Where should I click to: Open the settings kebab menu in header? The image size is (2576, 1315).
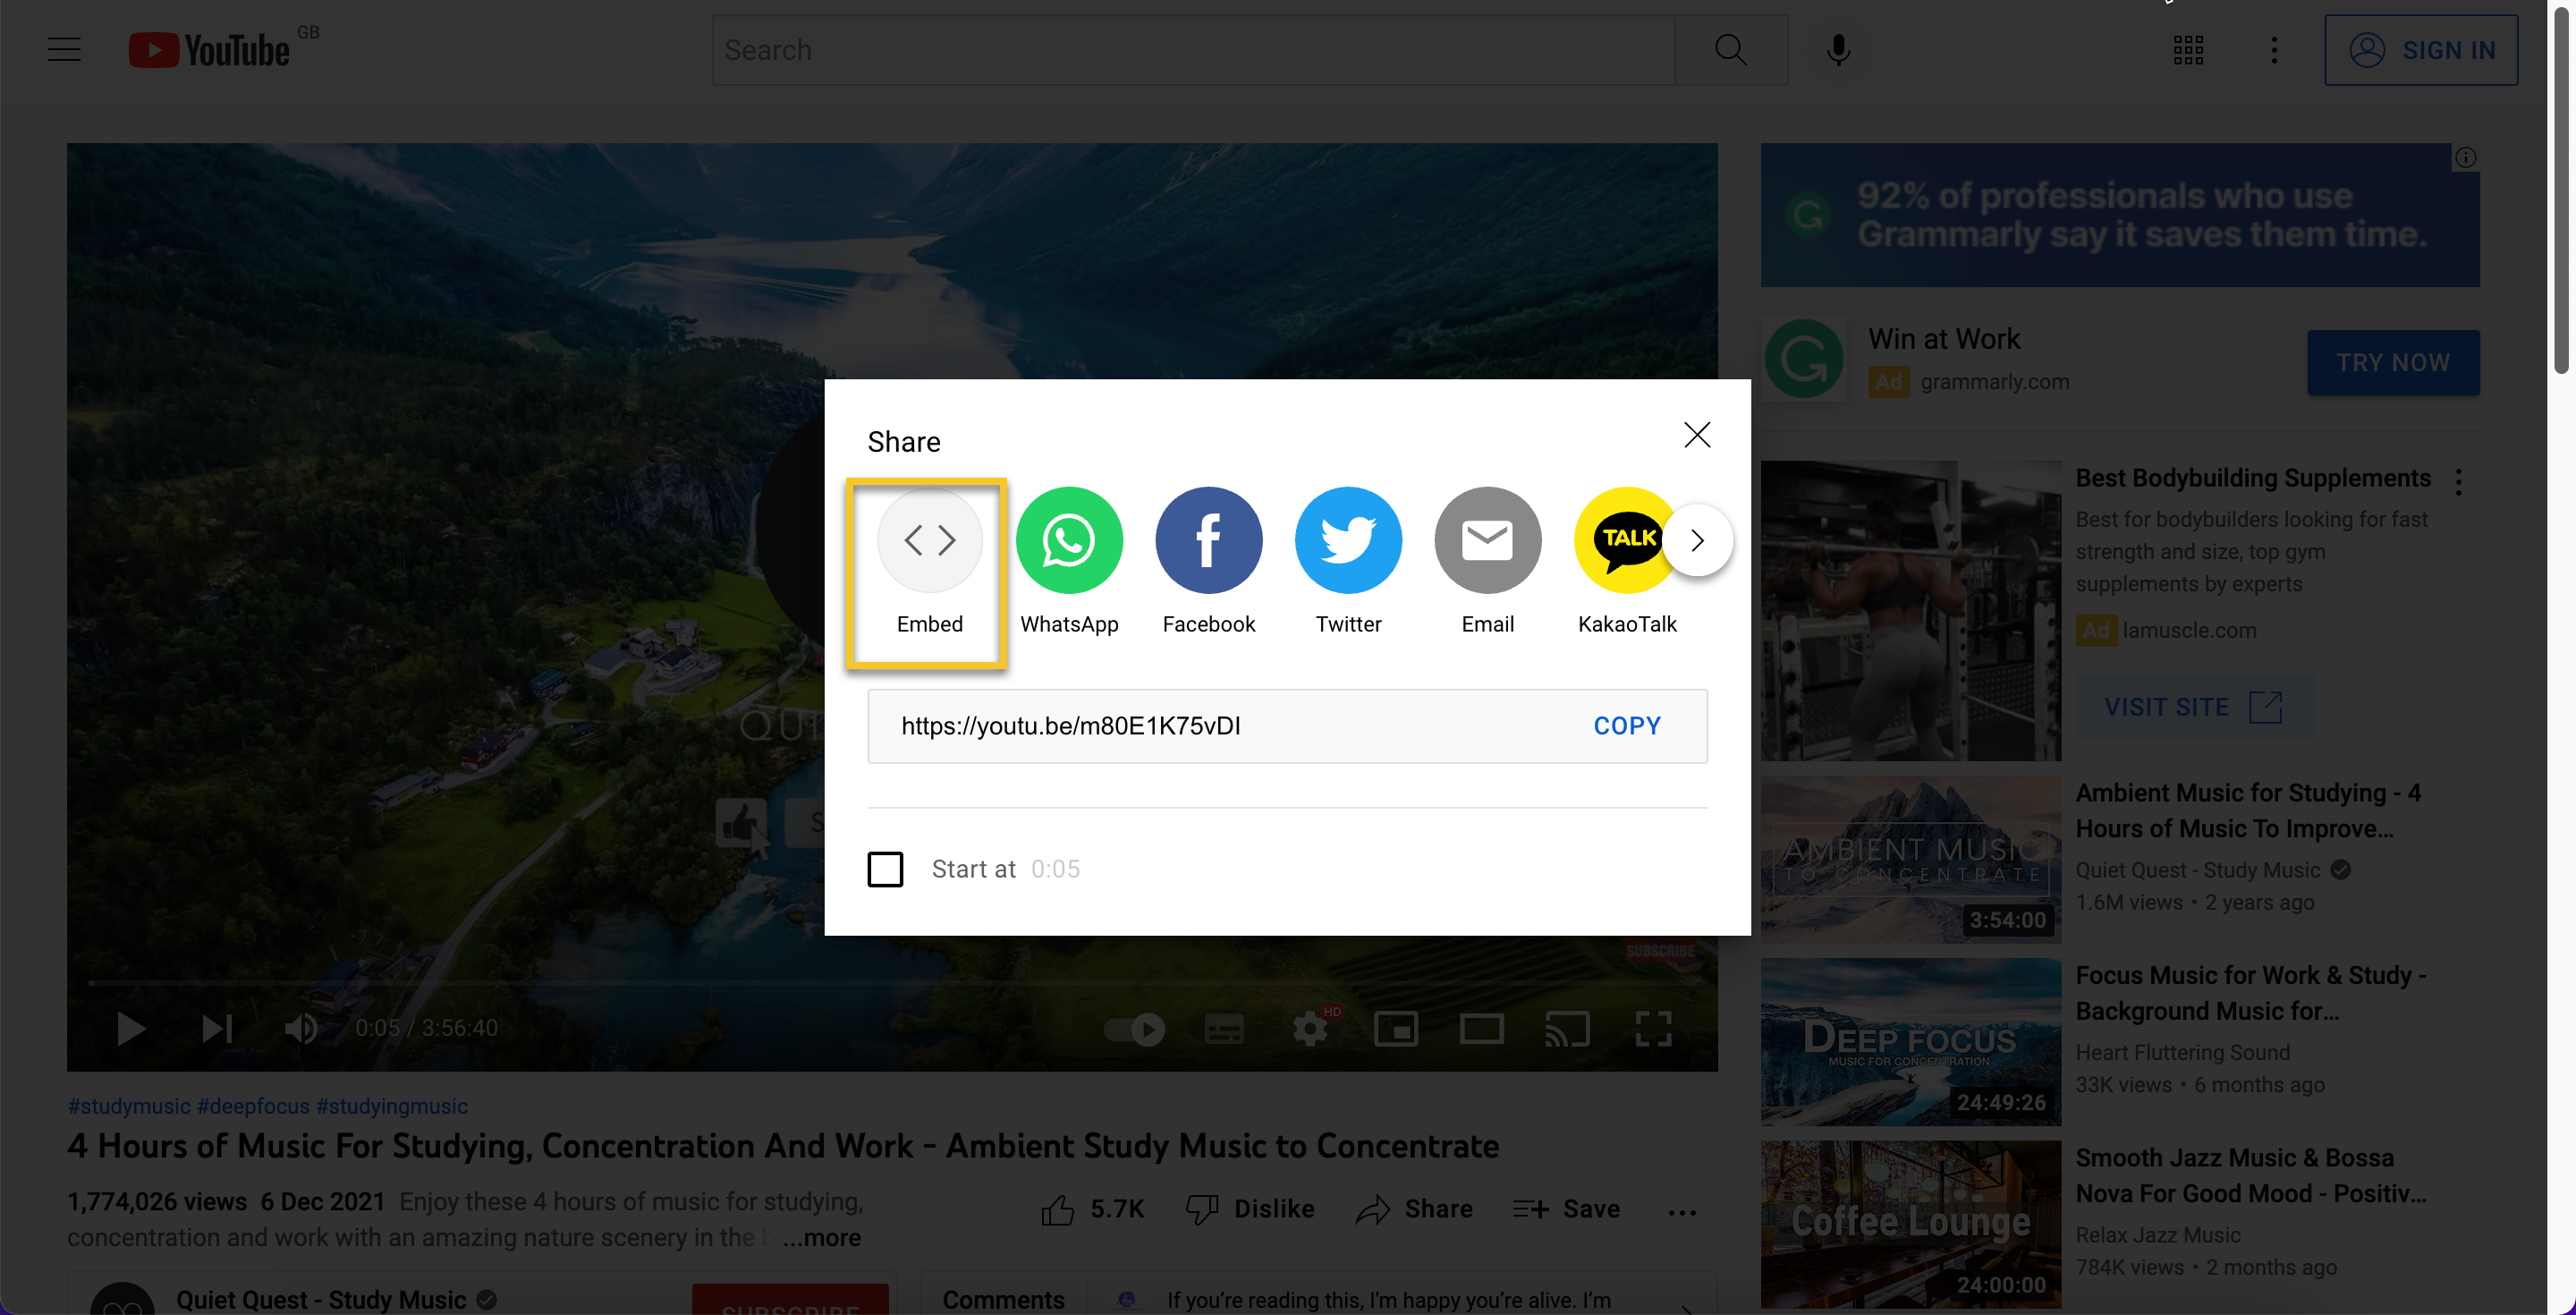(x=2274, y=50)
